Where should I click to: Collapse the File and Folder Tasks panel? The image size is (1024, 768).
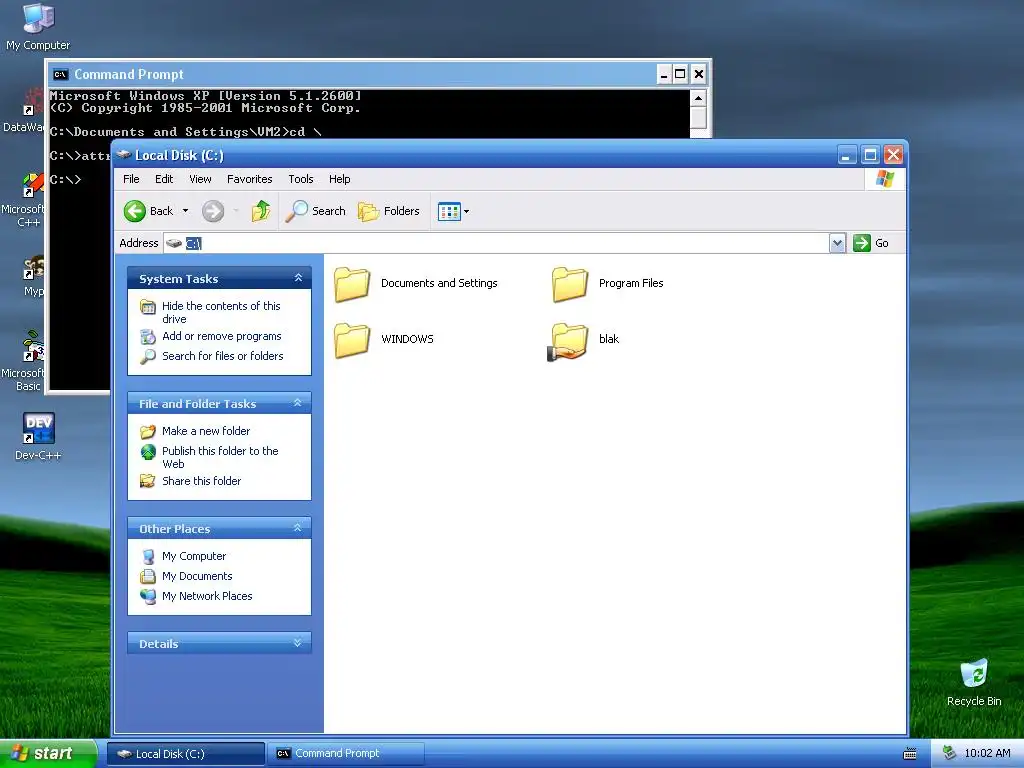(298, 403)
